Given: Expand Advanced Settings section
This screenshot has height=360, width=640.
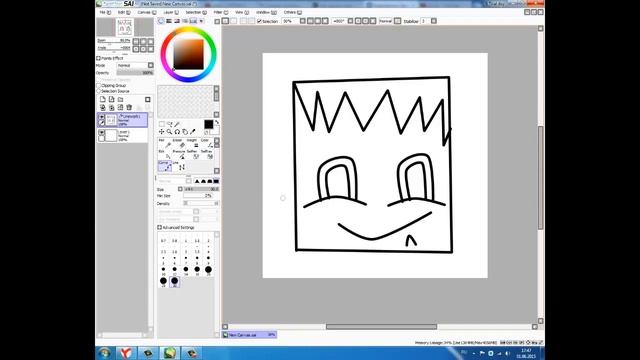Looking at the screenshot, I should (160, 227).
